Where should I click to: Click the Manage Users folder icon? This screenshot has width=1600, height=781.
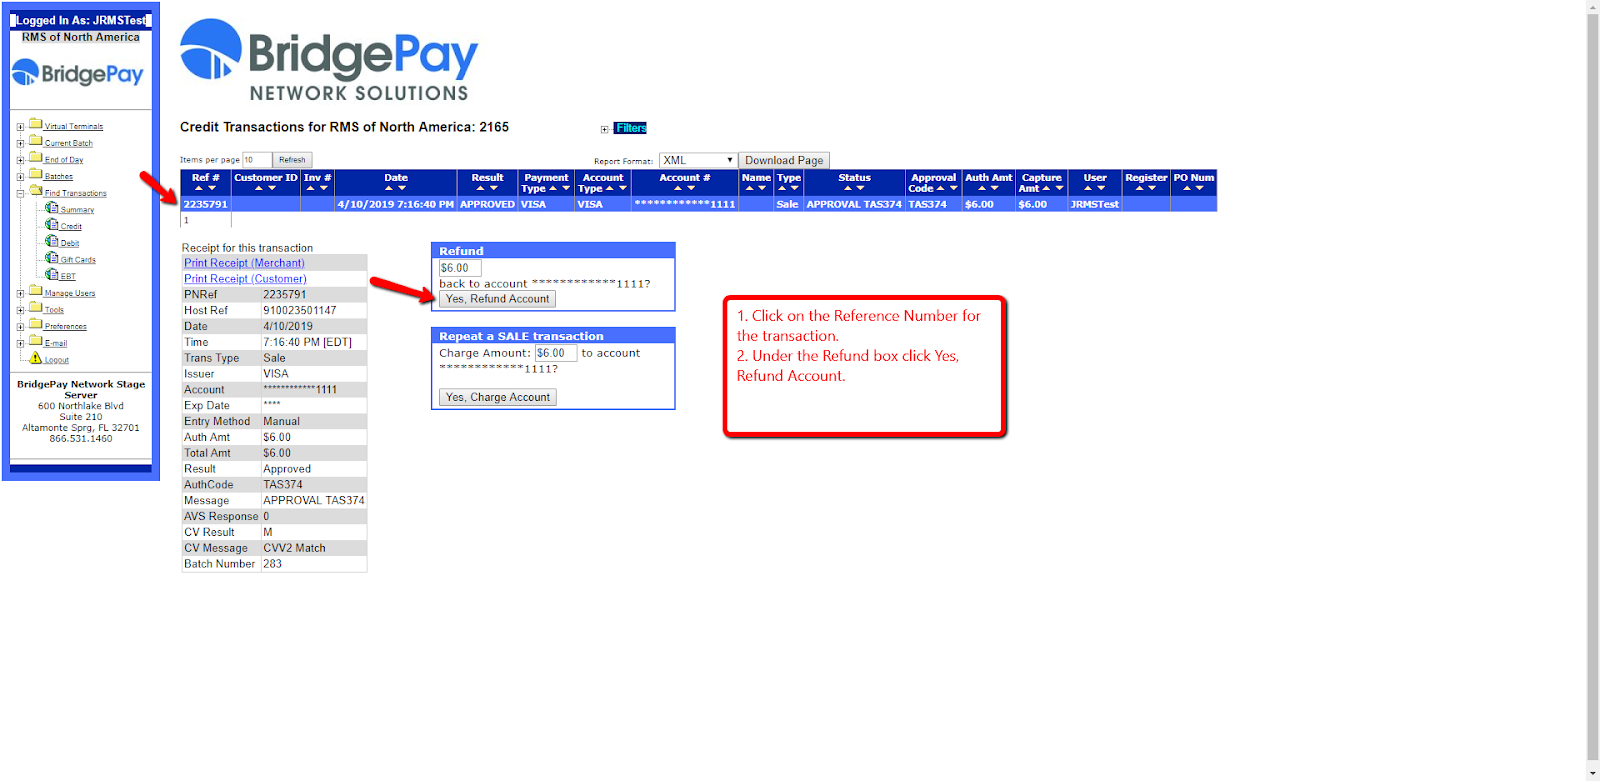(x=36, y=291)
